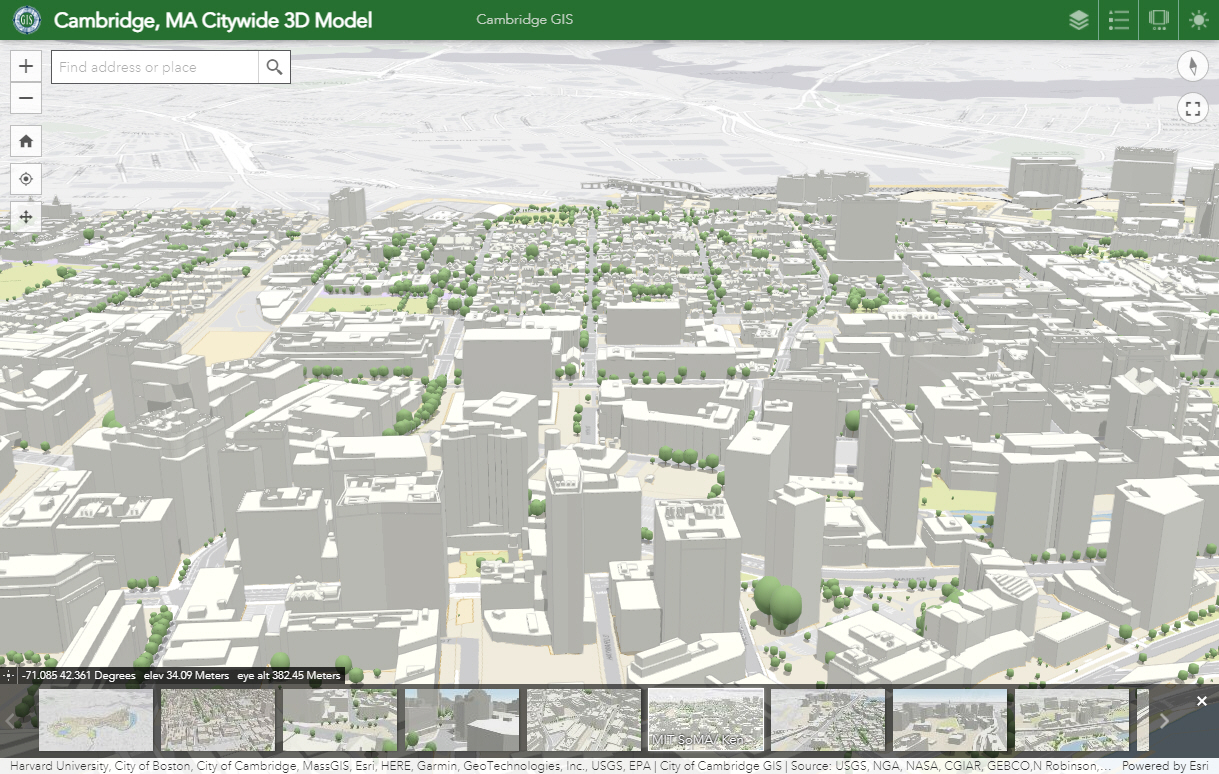Toggle pan/rotate navigation mode
Viewport: 1219px width, 774px height.
click(x=26, y=216)
